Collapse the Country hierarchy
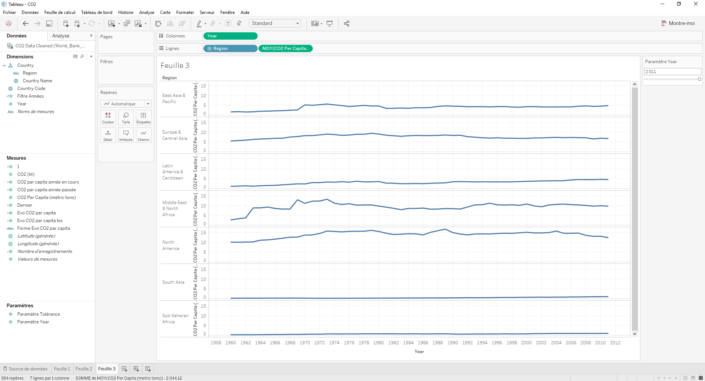 tap(4, 66)
